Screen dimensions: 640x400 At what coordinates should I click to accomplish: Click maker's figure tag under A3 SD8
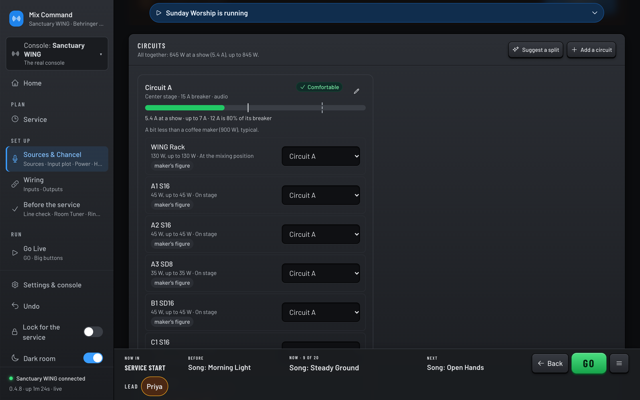tap(172, 283)
